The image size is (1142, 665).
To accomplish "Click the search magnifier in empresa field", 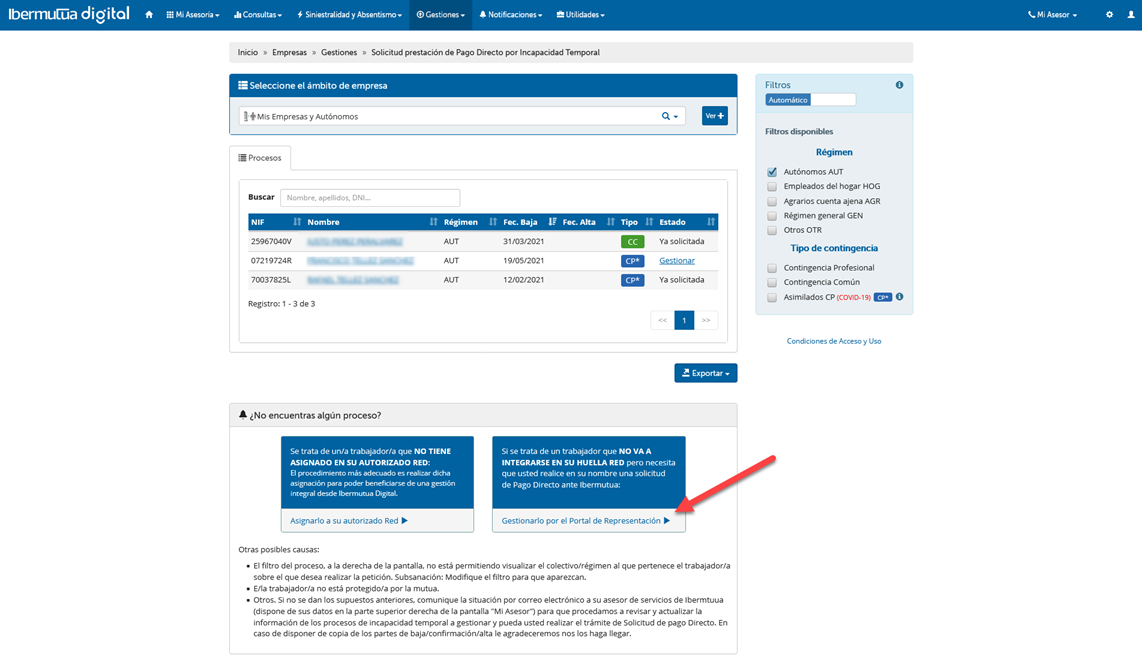I will [668, 116].
